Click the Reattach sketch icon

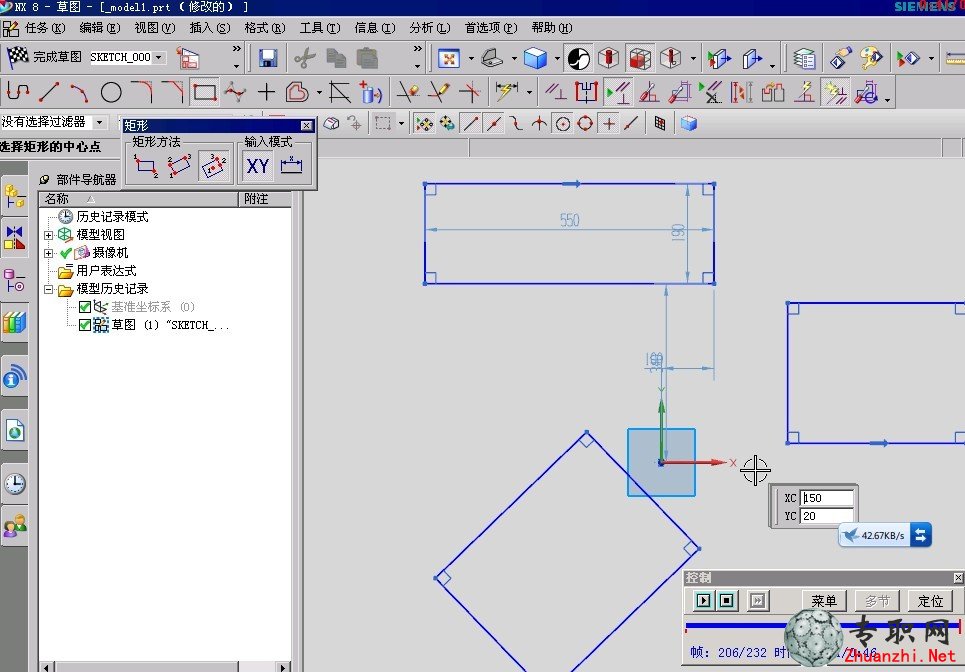click(x=188, y=58)
